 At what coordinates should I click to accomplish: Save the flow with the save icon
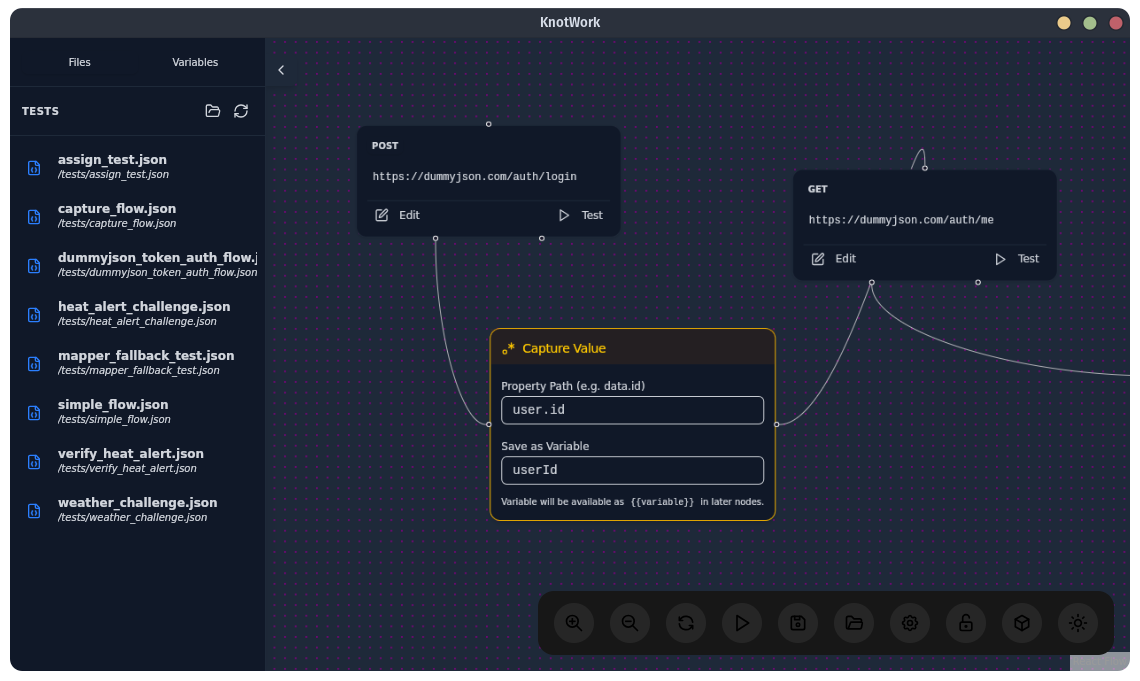[797, 622]
